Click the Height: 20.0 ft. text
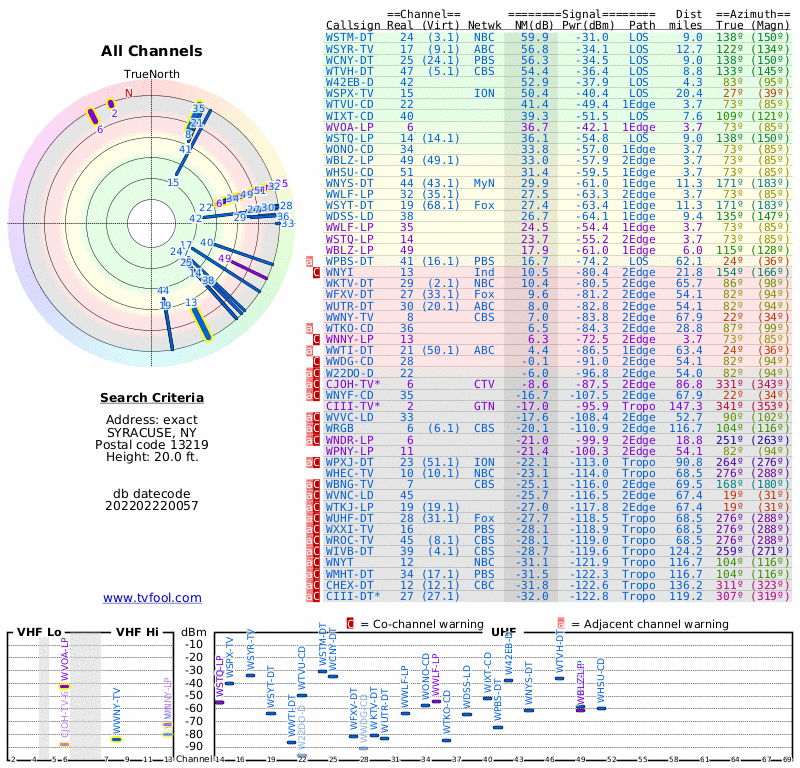Image resolution: width=800 pixels, height=768 pixels. [152, 457]
